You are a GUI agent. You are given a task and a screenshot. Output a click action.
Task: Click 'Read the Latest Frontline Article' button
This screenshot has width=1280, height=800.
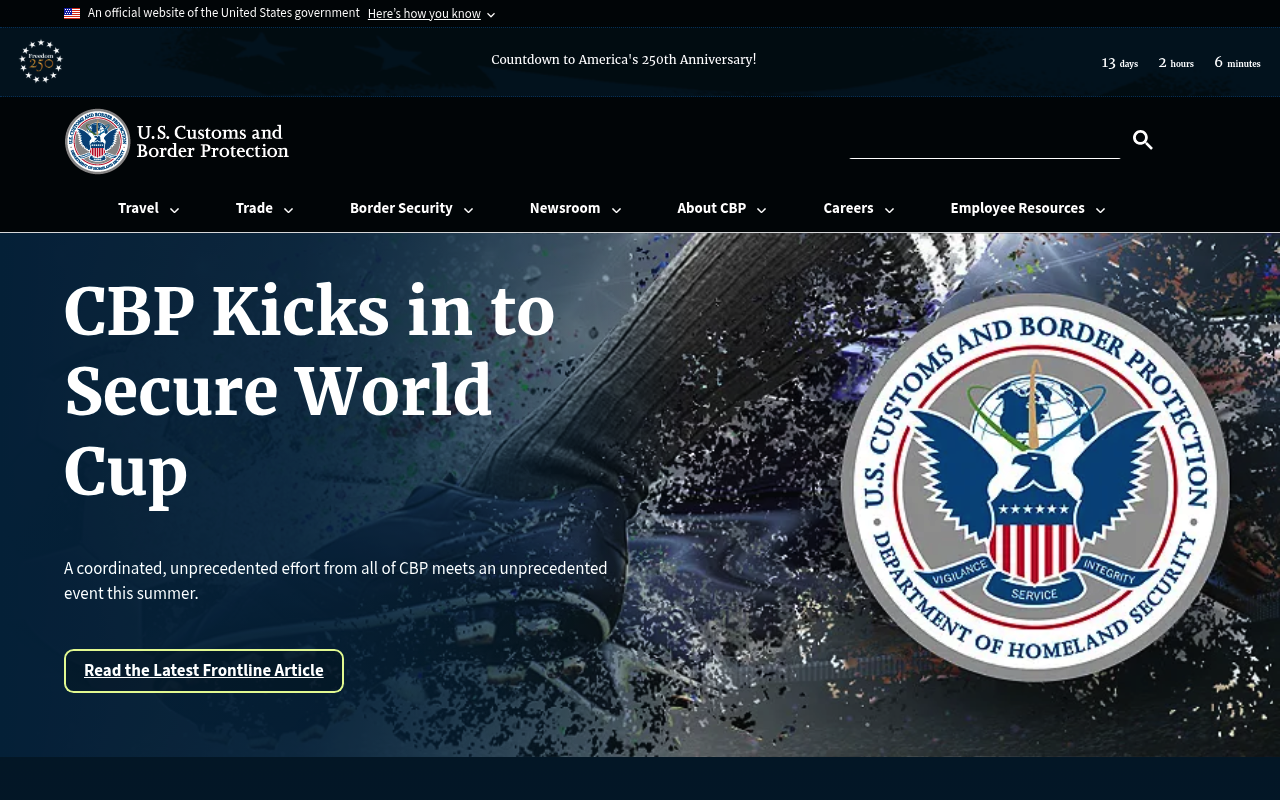[204, 671]
